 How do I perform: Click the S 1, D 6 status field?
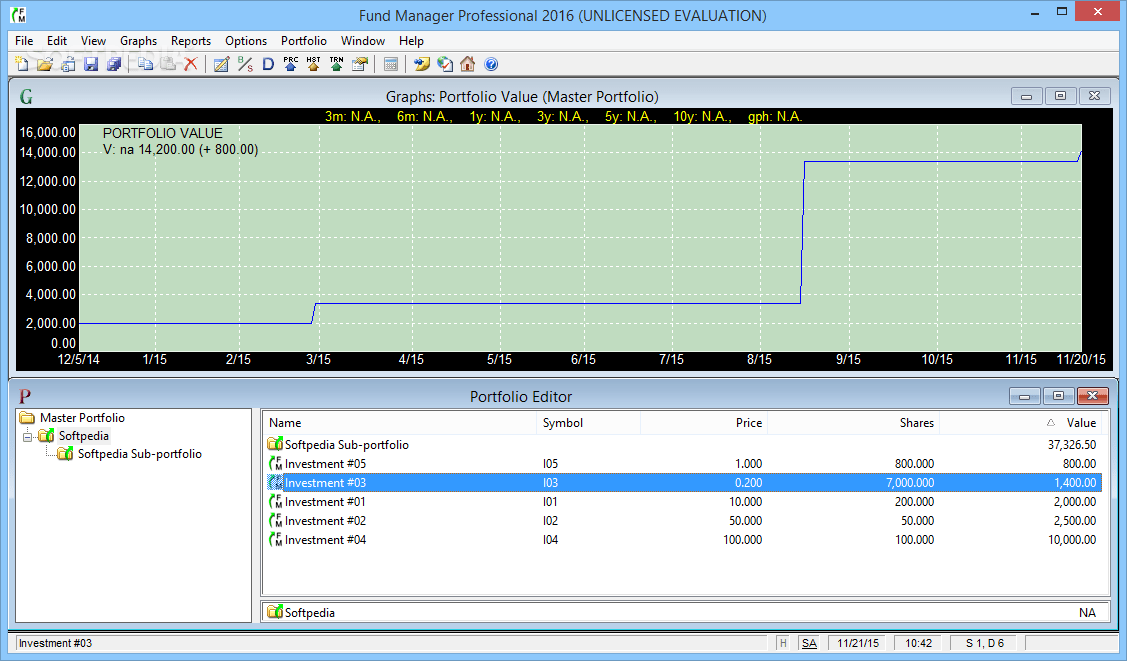point(985,643)
